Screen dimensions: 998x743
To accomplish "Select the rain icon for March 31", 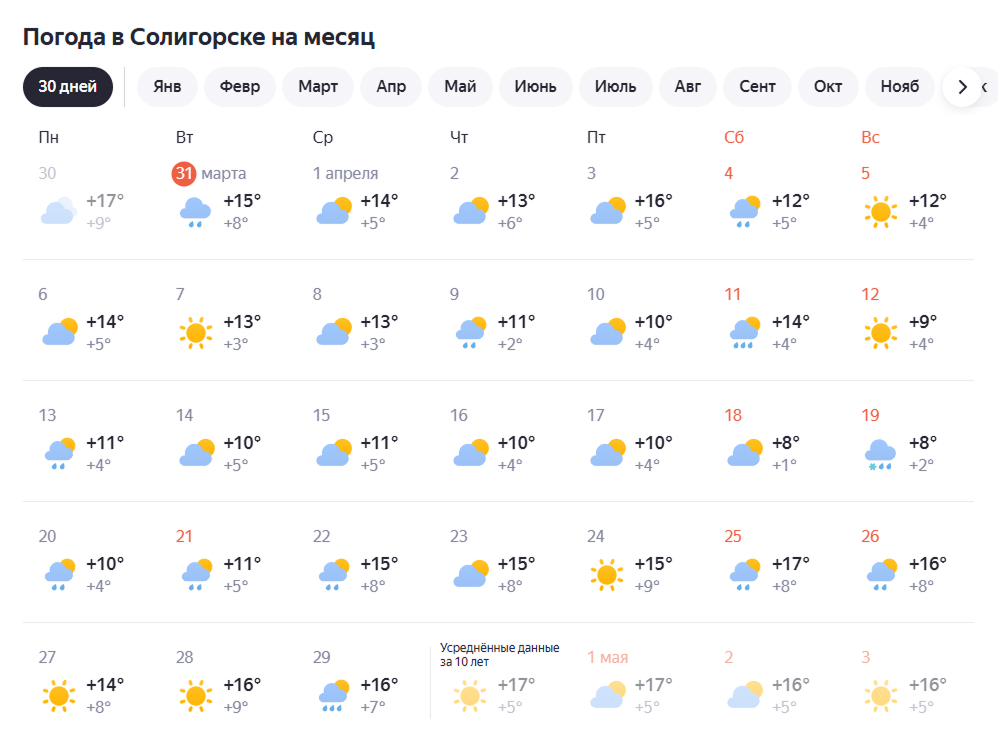I will point(195,210).
